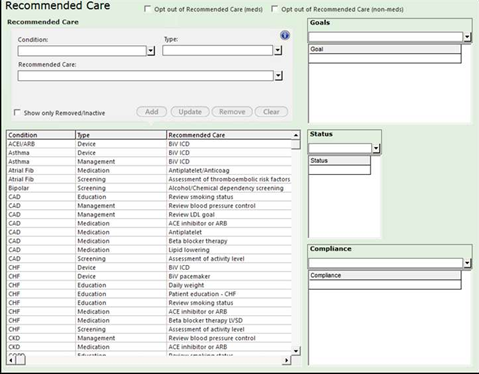The image size is (479, 374).
Task: Click the table's horizontal scrollbar thumb
Action: pos(20,360)
